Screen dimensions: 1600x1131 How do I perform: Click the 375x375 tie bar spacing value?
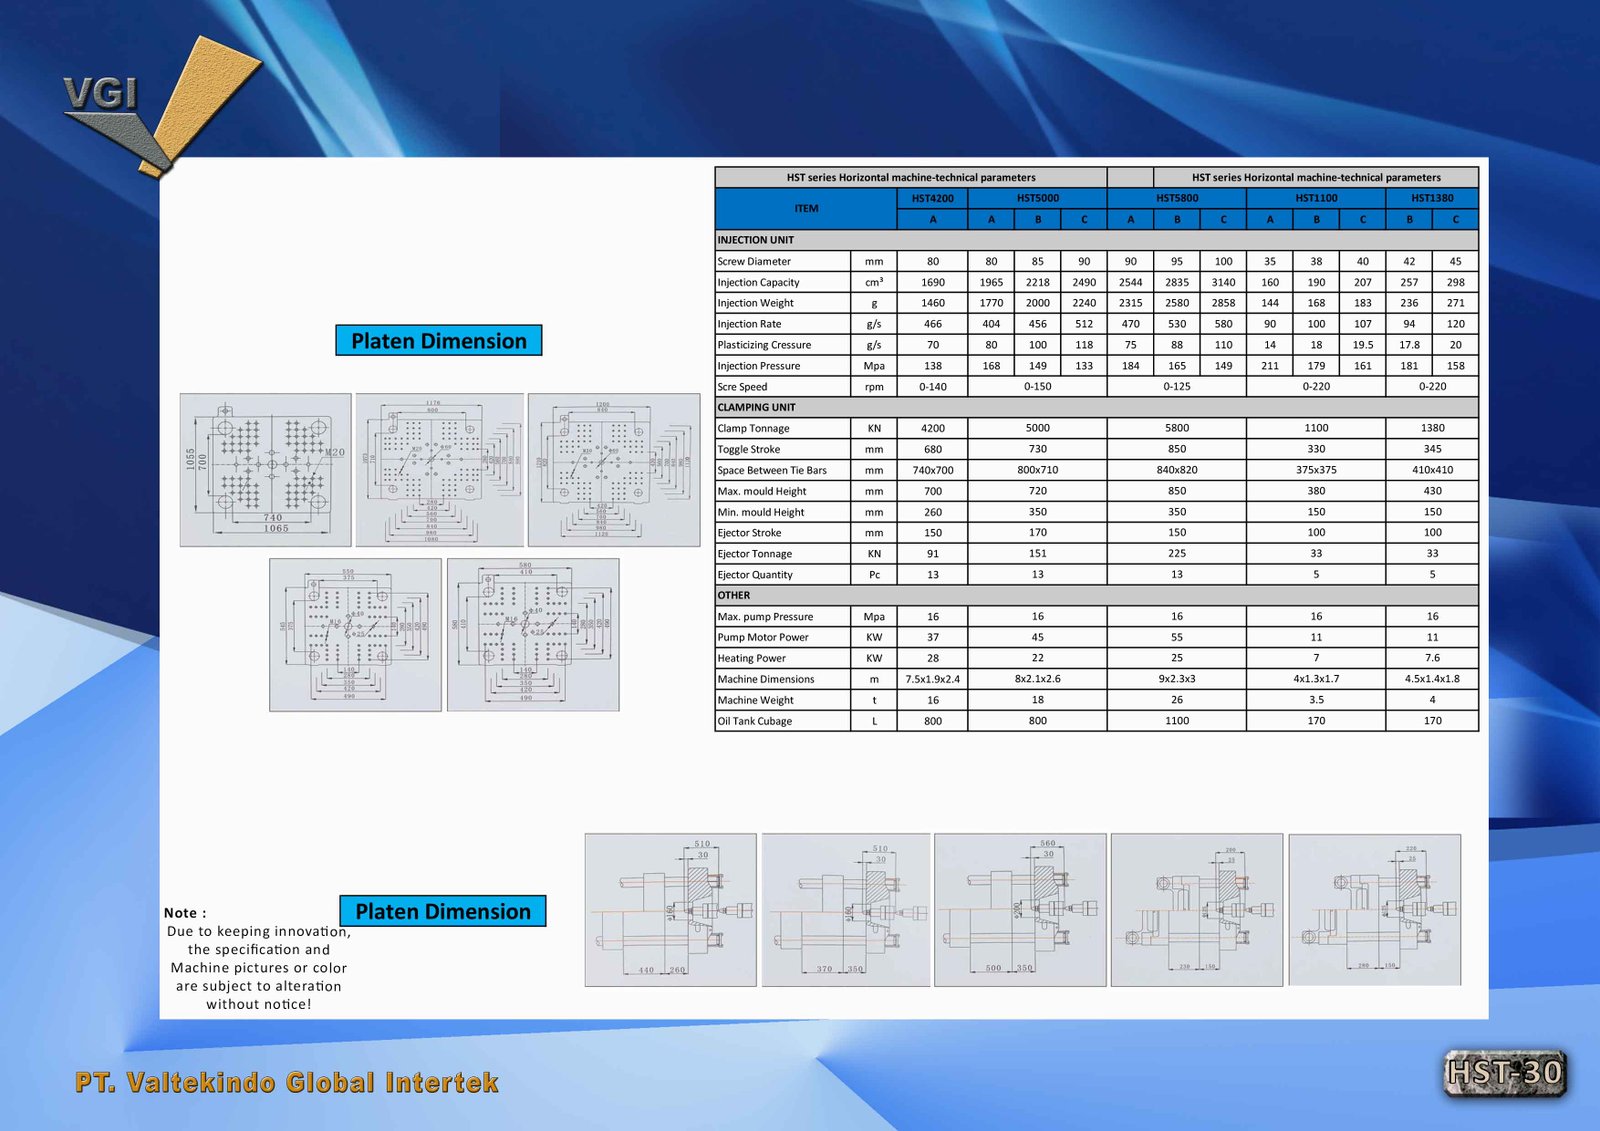[1316, 470]
